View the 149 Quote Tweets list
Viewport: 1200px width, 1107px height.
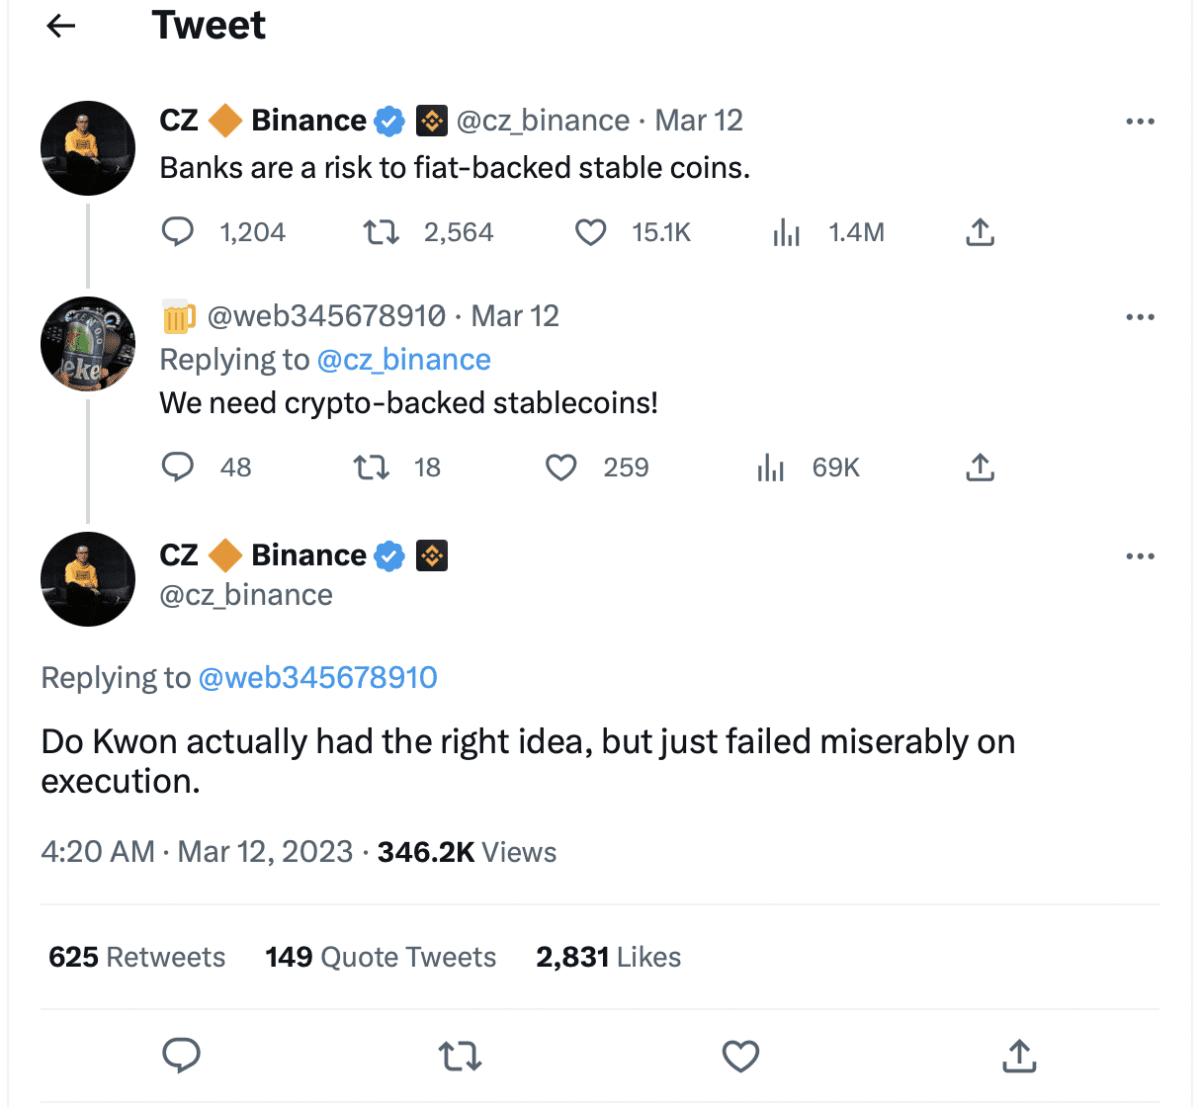pos(380,957)
